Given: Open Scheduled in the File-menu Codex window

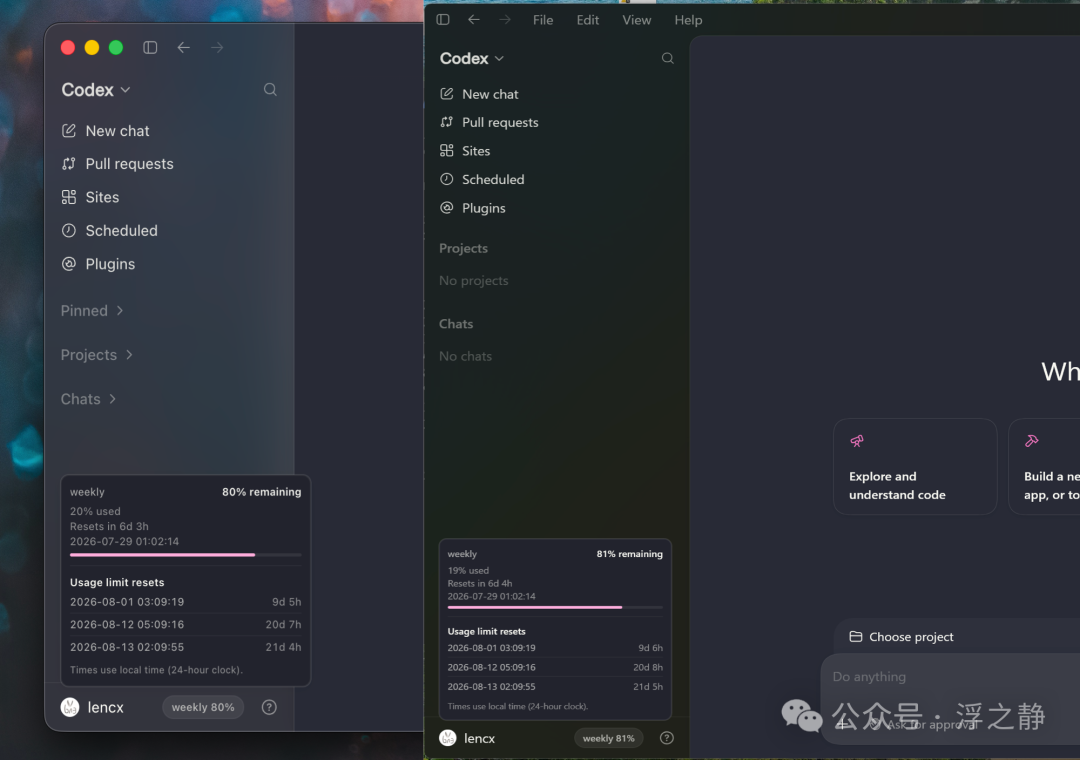Looking at the screenshot, I should [482, 179].
